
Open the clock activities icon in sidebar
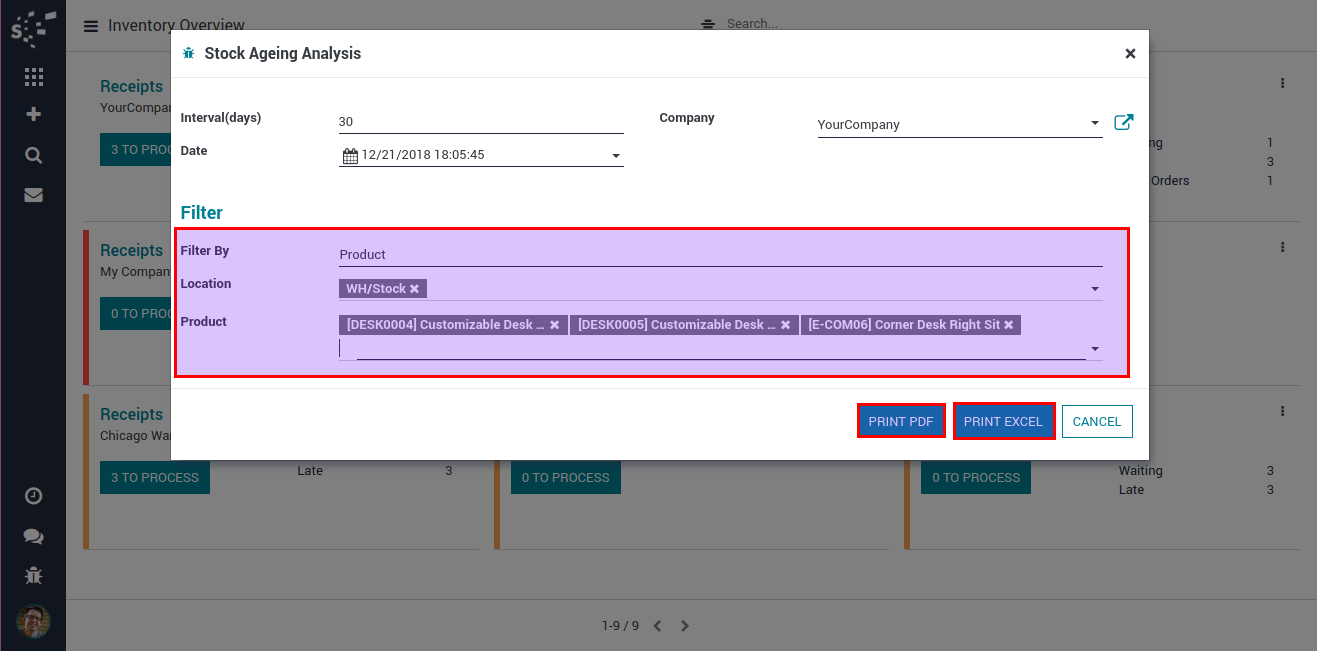point(33,496)
